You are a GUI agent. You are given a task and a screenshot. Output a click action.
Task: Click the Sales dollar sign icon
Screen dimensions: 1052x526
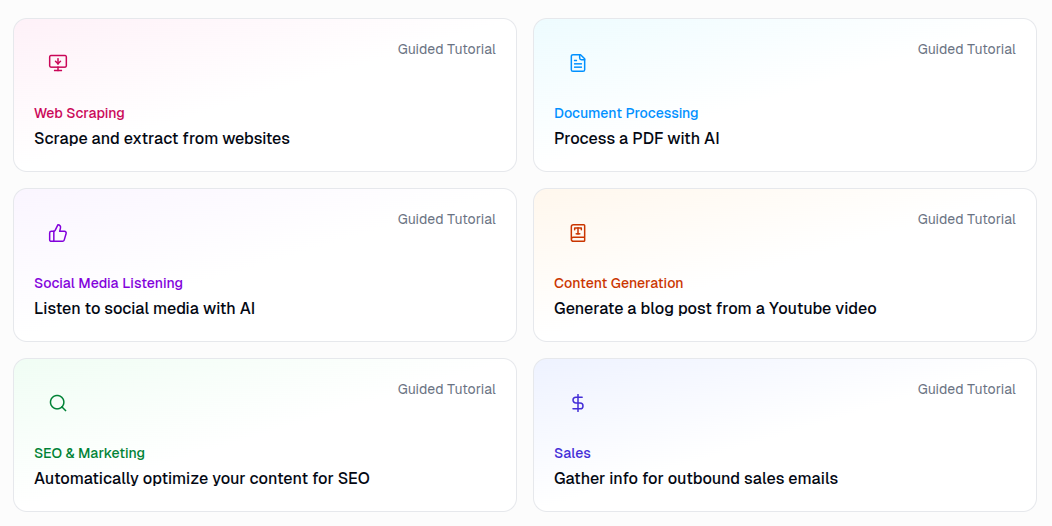578,403
